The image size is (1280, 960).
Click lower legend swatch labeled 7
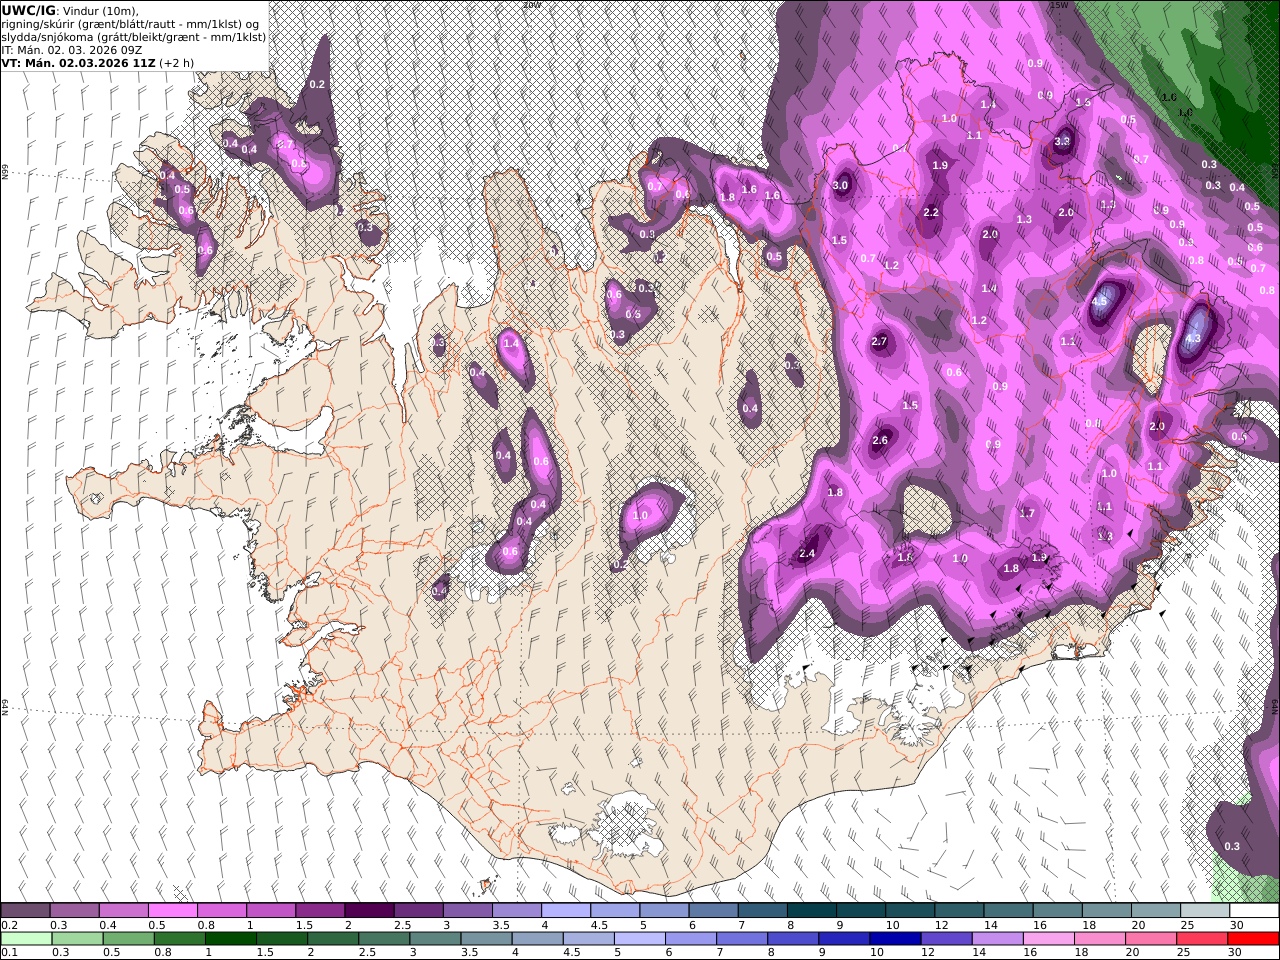[x=741, y=939]
